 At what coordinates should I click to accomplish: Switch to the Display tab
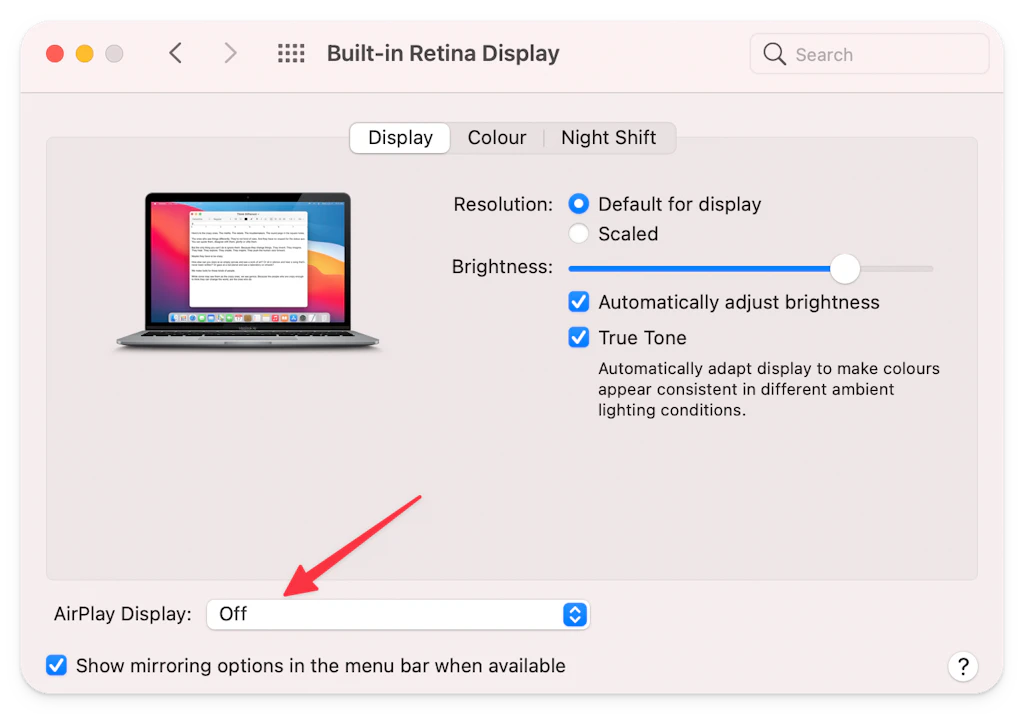click(x=400, y=138)
